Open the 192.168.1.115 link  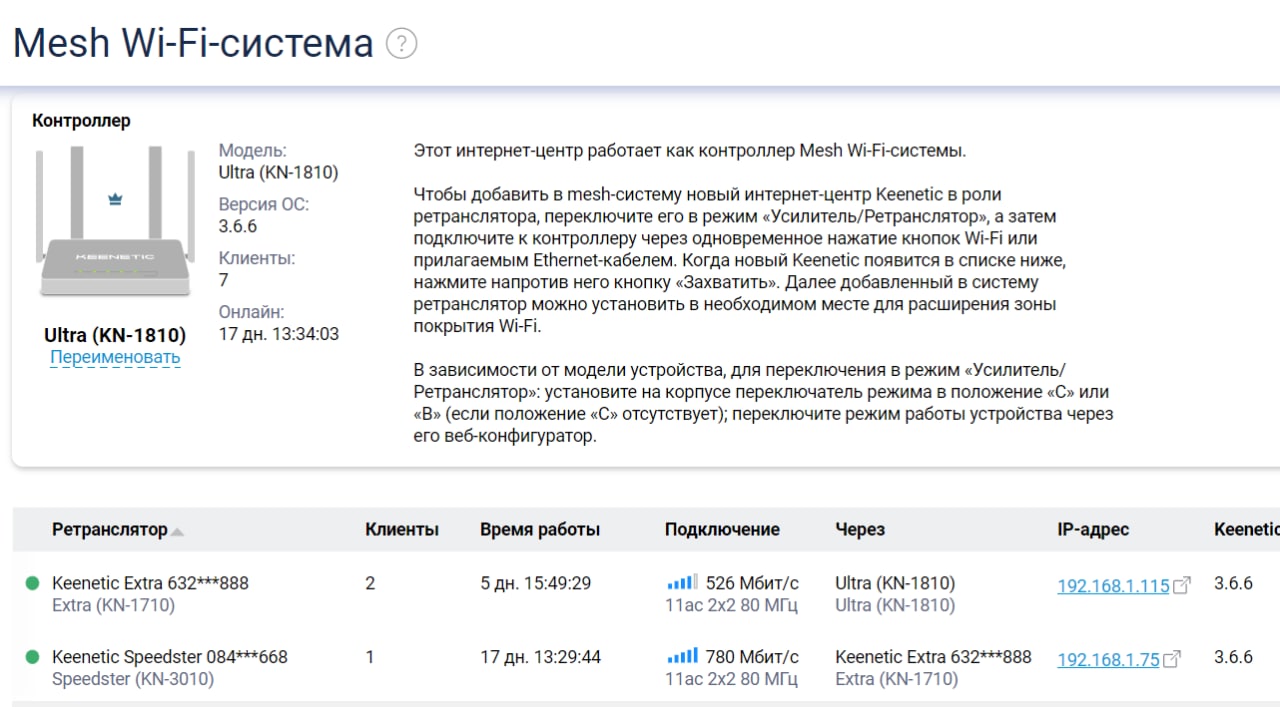pos(1113,586)
